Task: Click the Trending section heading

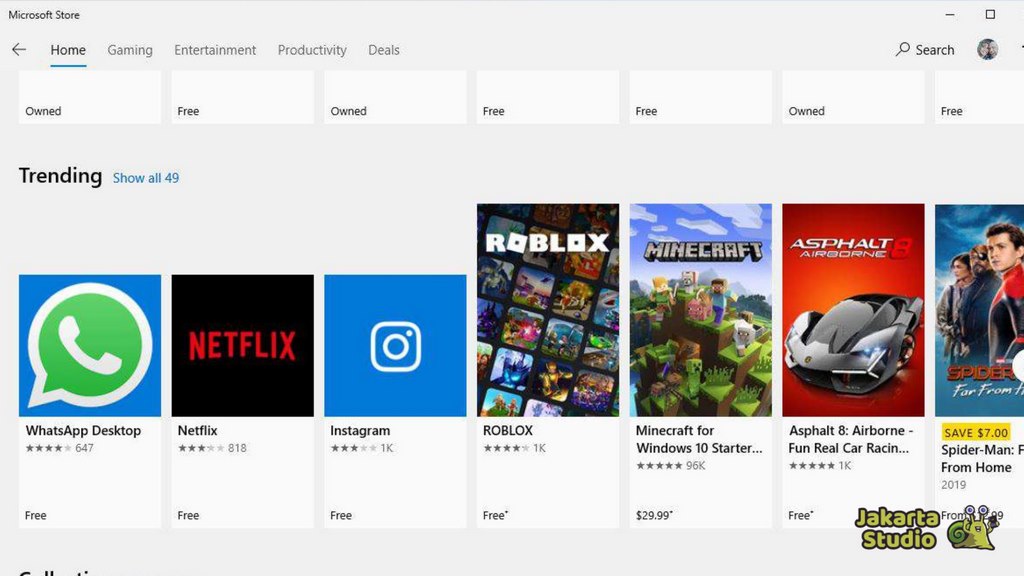Action: point(60,176)
